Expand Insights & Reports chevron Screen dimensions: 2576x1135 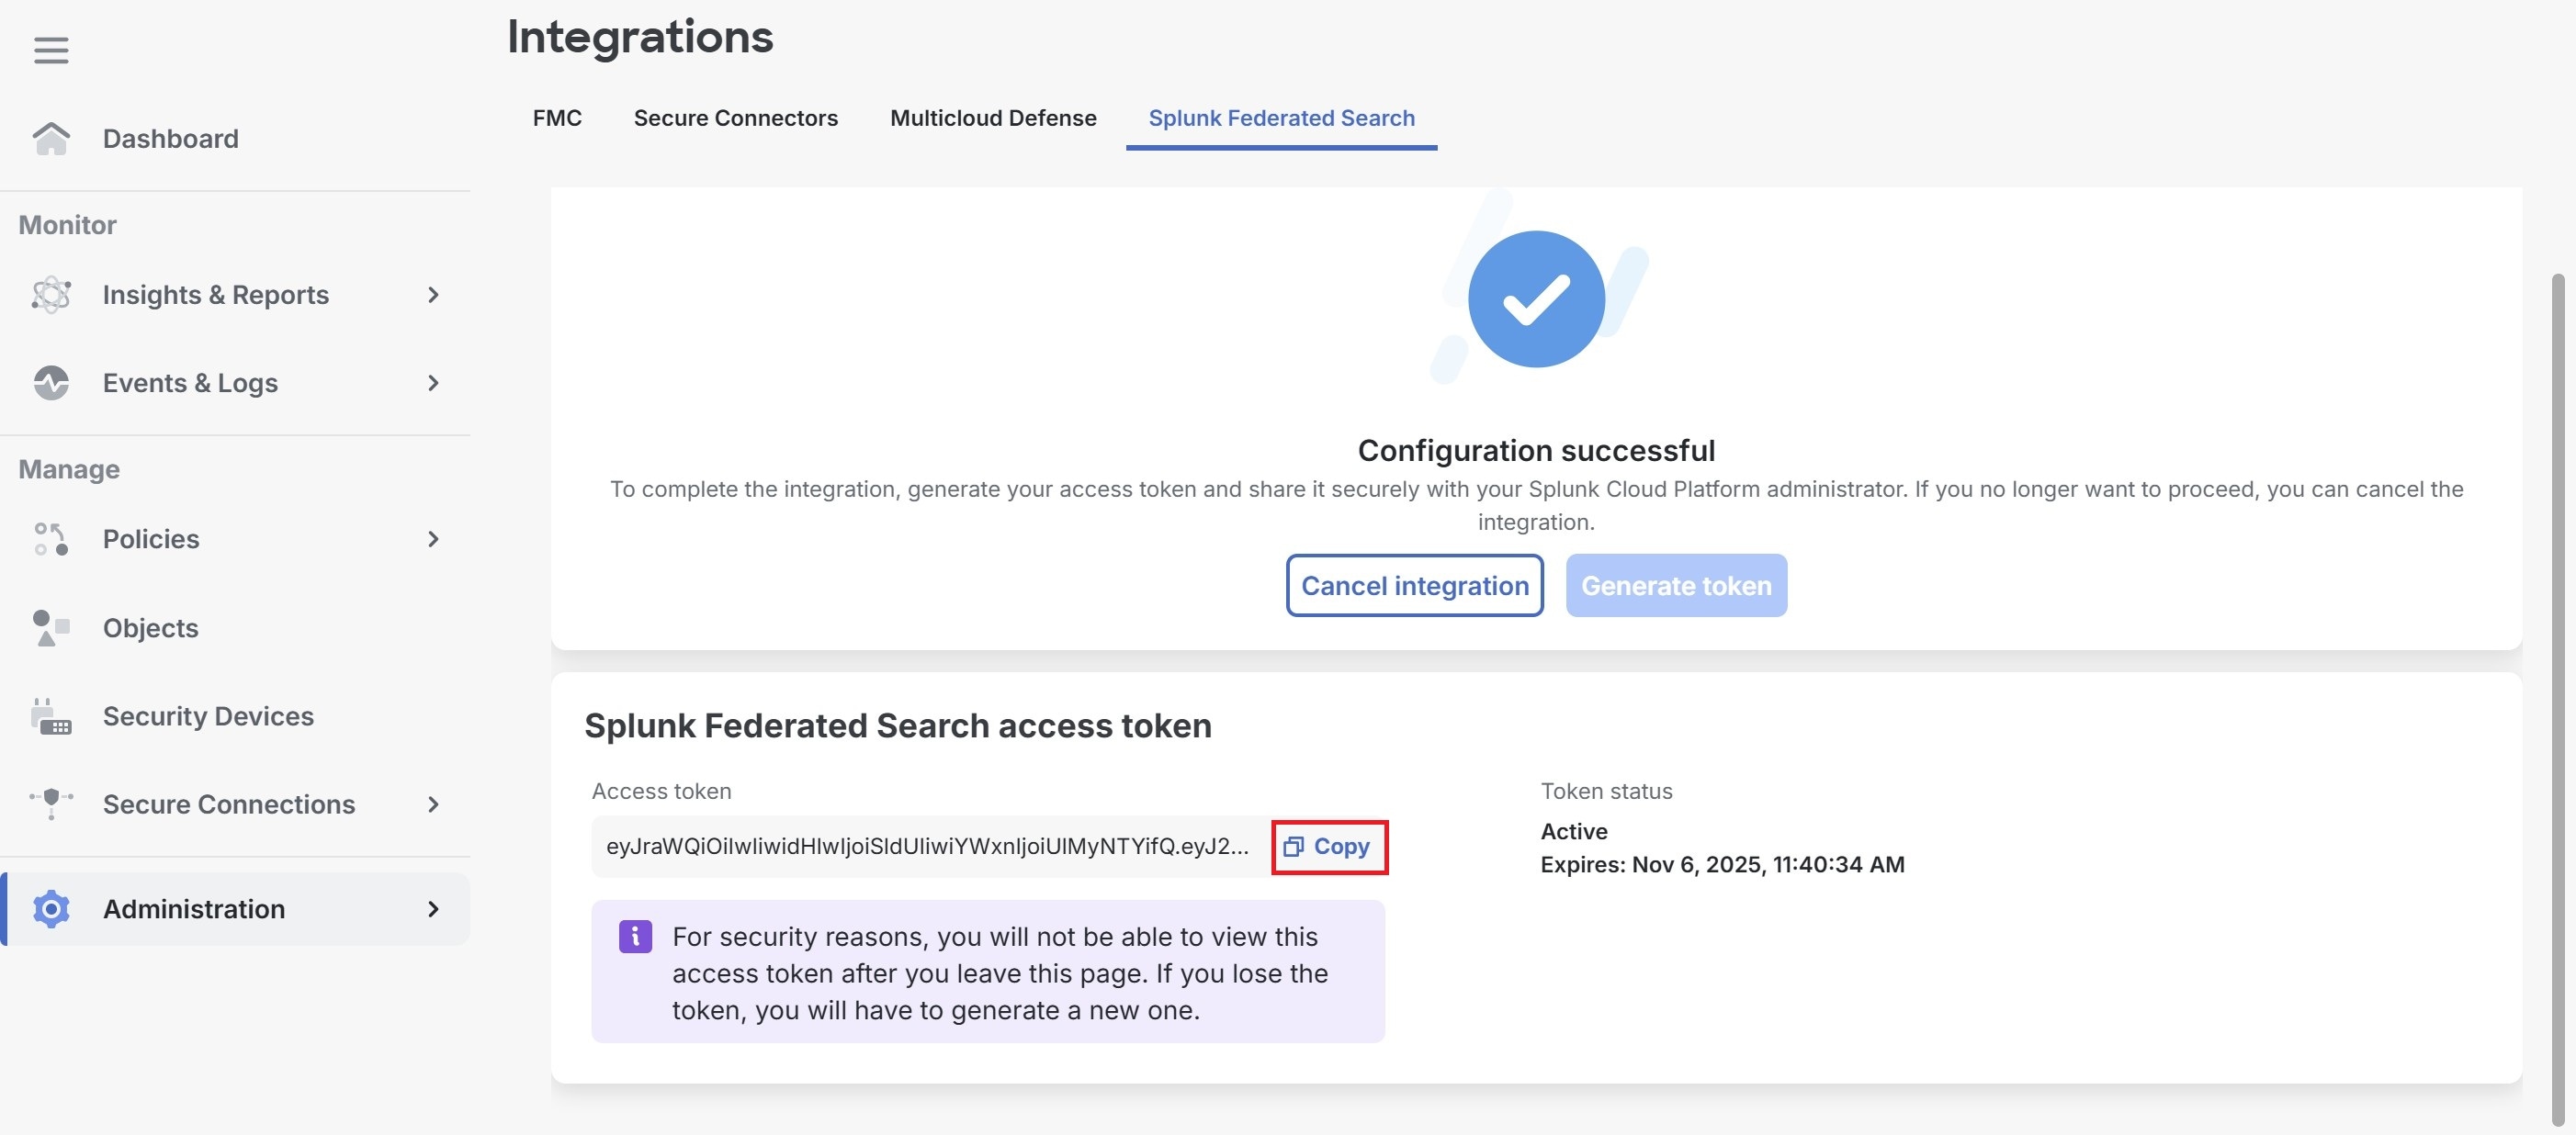[x=433, y=295]
